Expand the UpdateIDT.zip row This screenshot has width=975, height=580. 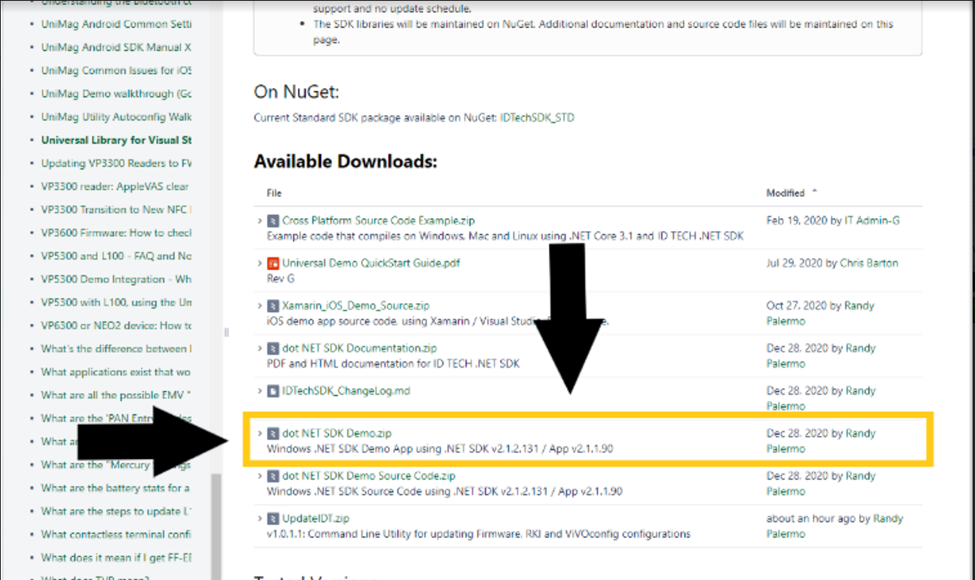point(259,518)
